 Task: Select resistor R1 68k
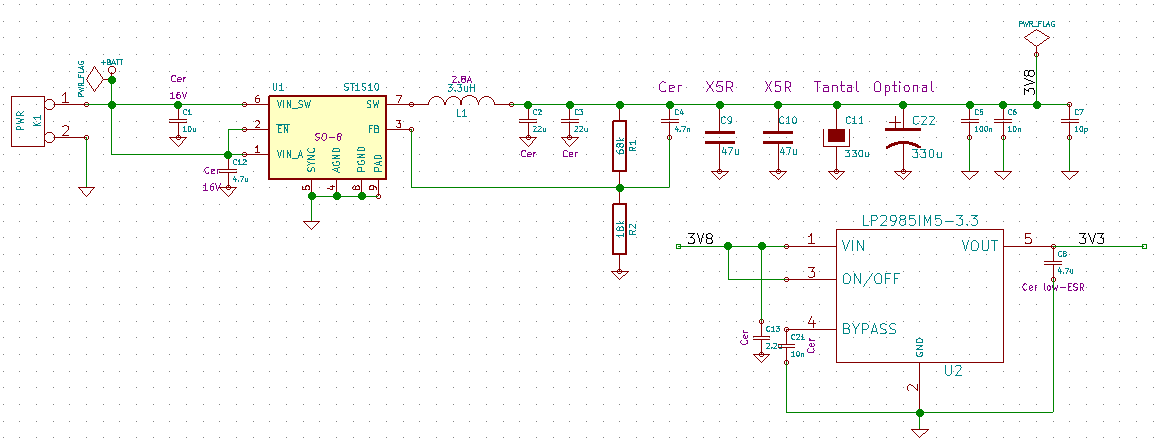click(x=620, y=145)
